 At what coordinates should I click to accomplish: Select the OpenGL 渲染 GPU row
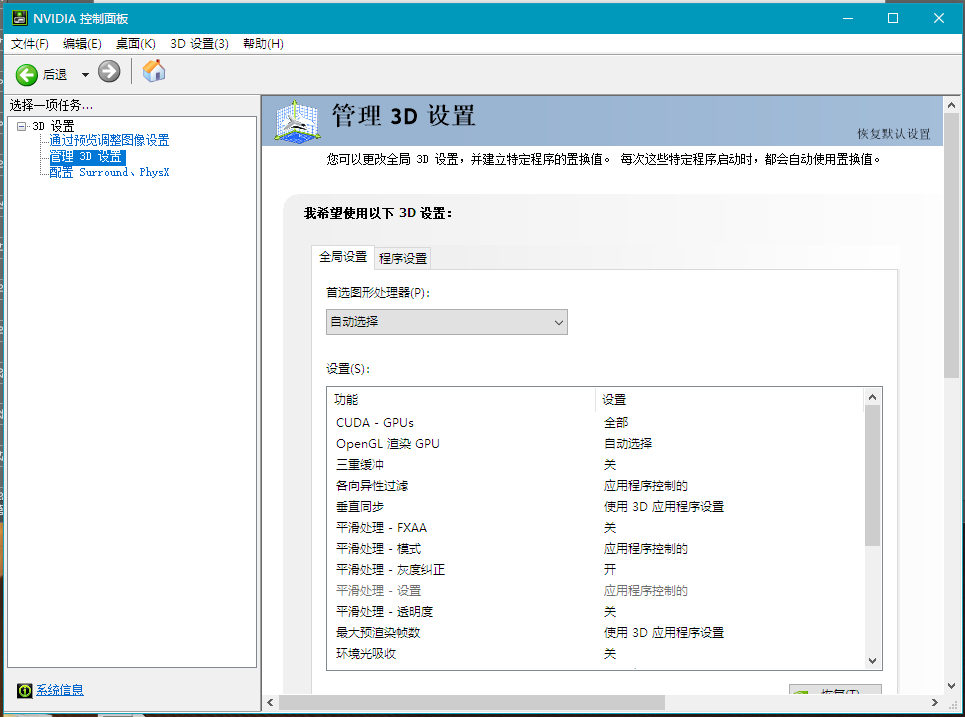(x=596, y=444)
